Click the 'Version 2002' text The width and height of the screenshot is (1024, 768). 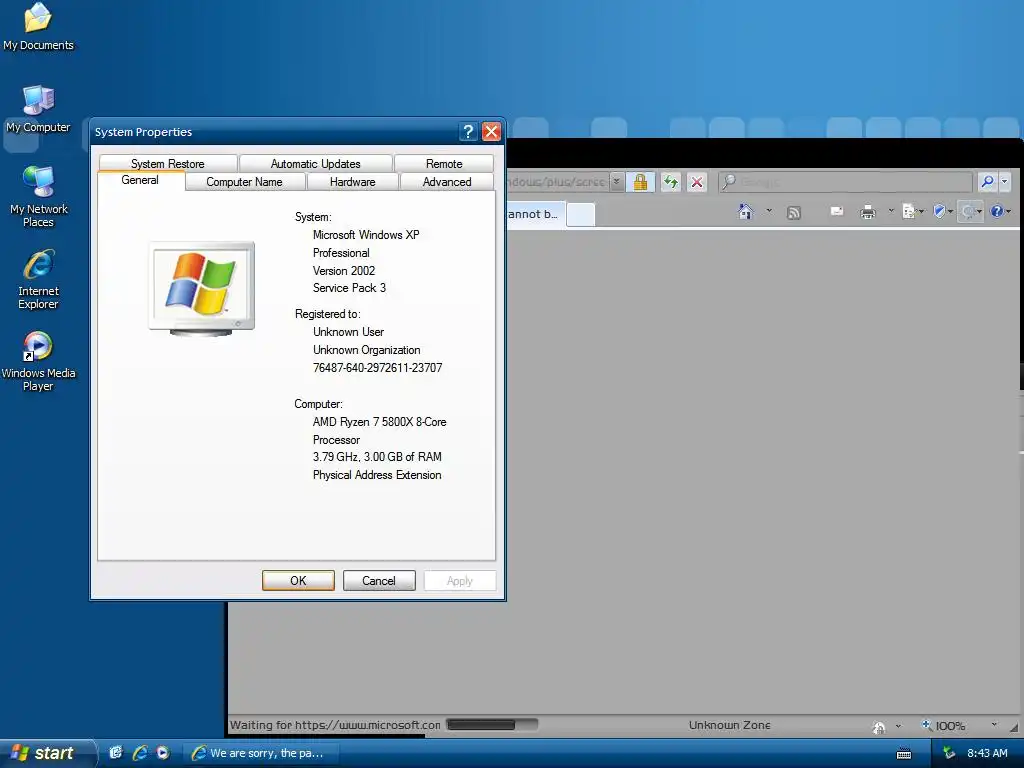pyautogui.click(x=344, y=270)
